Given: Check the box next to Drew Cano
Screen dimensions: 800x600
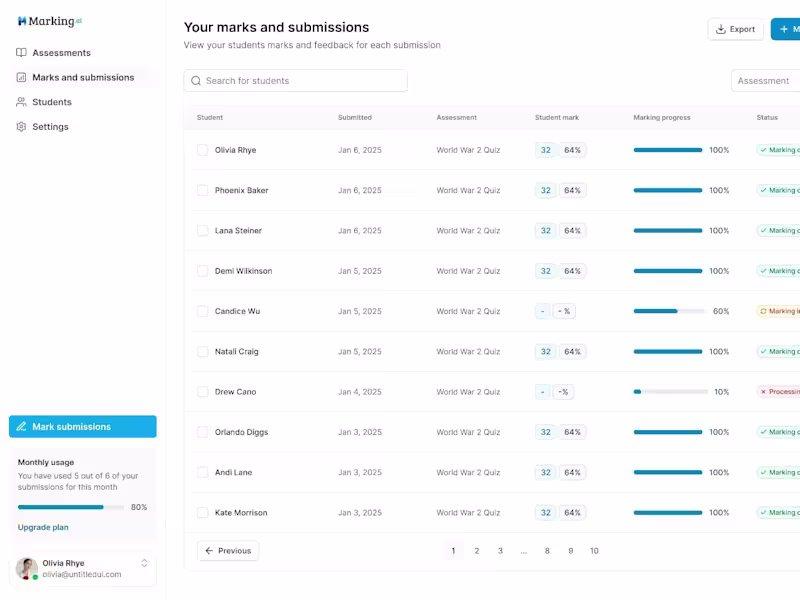Looking at the screenshot, I should pyautogui.click(x=202, y=392).
